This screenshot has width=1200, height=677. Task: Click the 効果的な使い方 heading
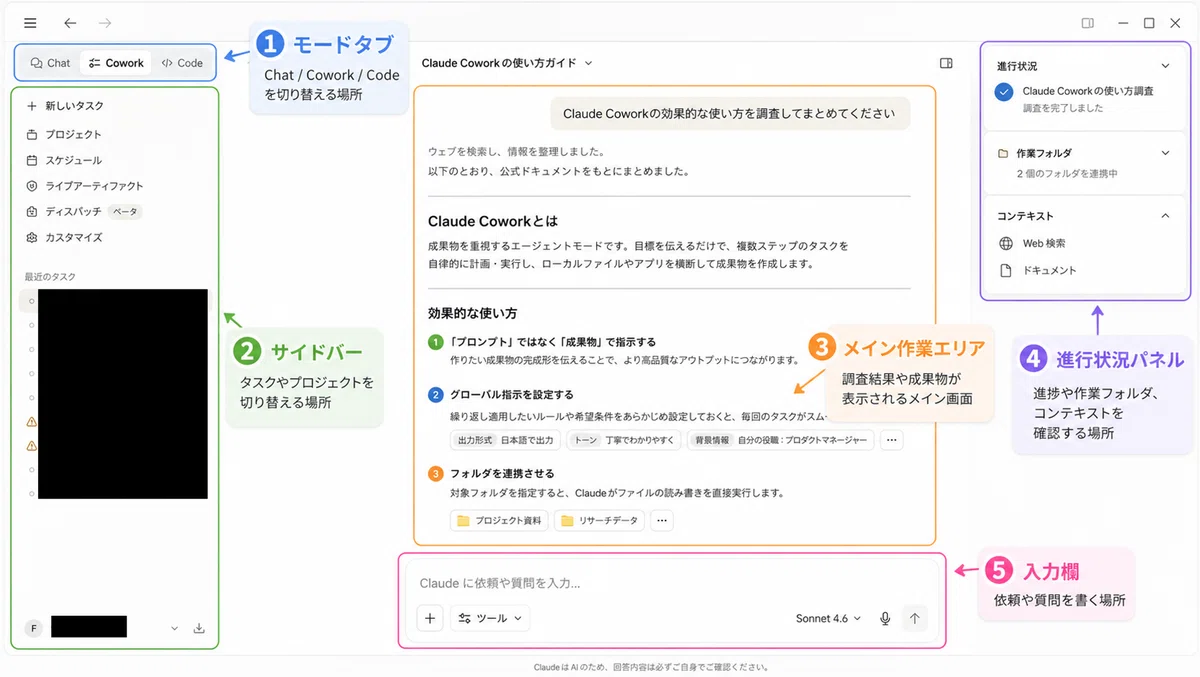coord(472,313)
